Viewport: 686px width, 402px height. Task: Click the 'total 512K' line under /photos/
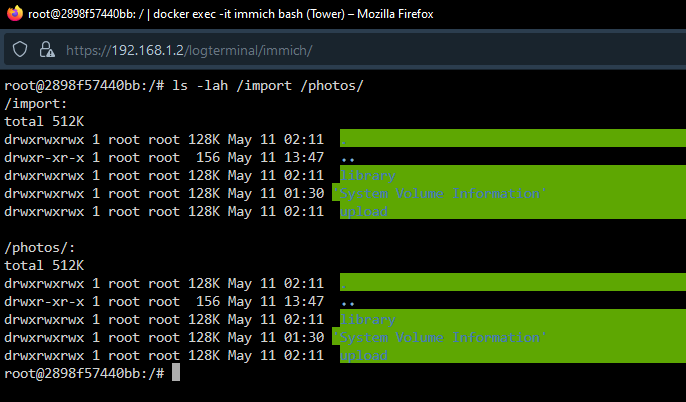pyautogui.click(x=44, y=266)
